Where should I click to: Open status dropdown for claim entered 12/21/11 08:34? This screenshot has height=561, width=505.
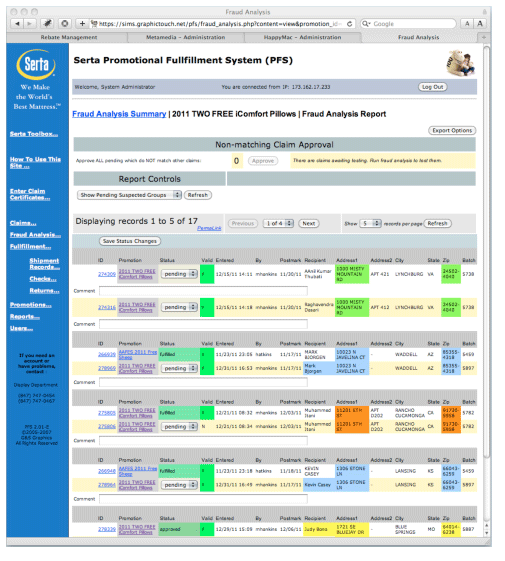tap(179, 427)
